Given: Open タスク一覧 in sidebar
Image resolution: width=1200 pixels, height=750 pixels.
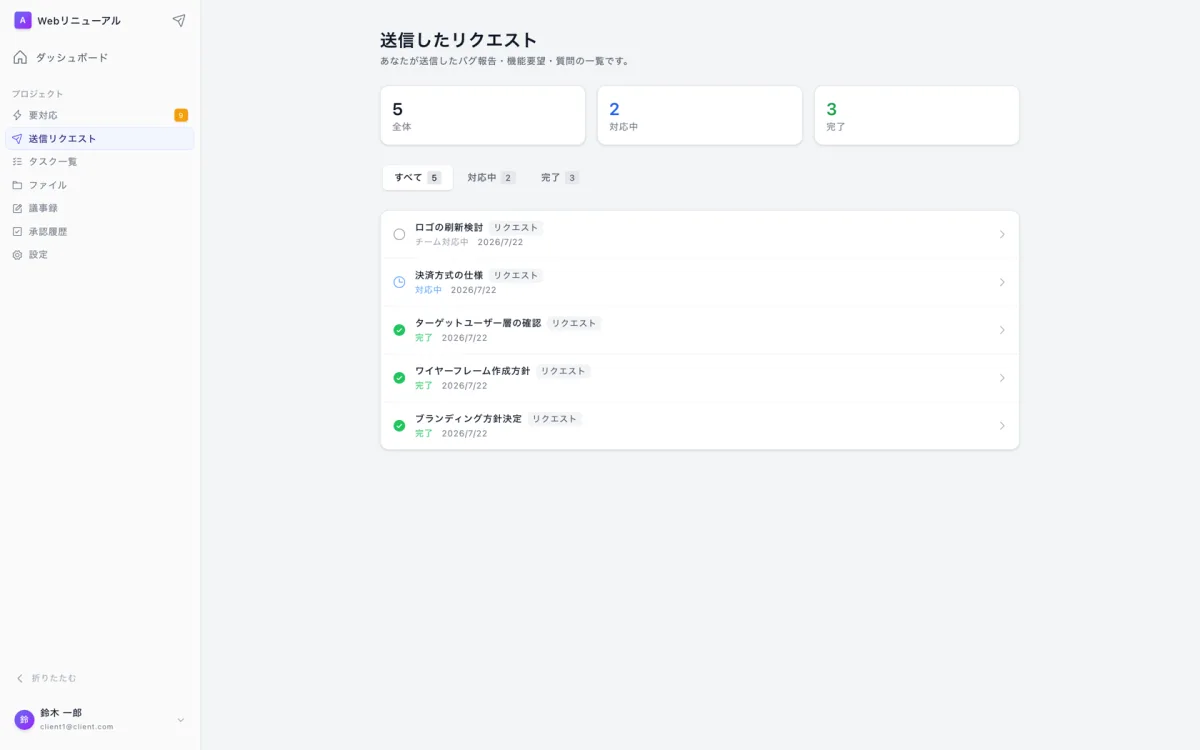Looking at the screenshot, I should point(100,161).
